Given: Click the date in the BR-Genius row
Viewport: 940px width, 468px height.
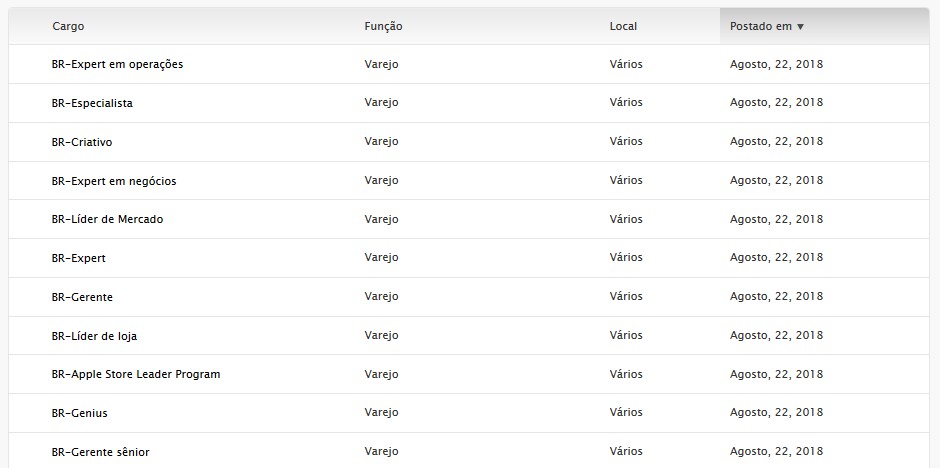Looking at the screenshot, I should pyautogui.click(x=776, y=413).
